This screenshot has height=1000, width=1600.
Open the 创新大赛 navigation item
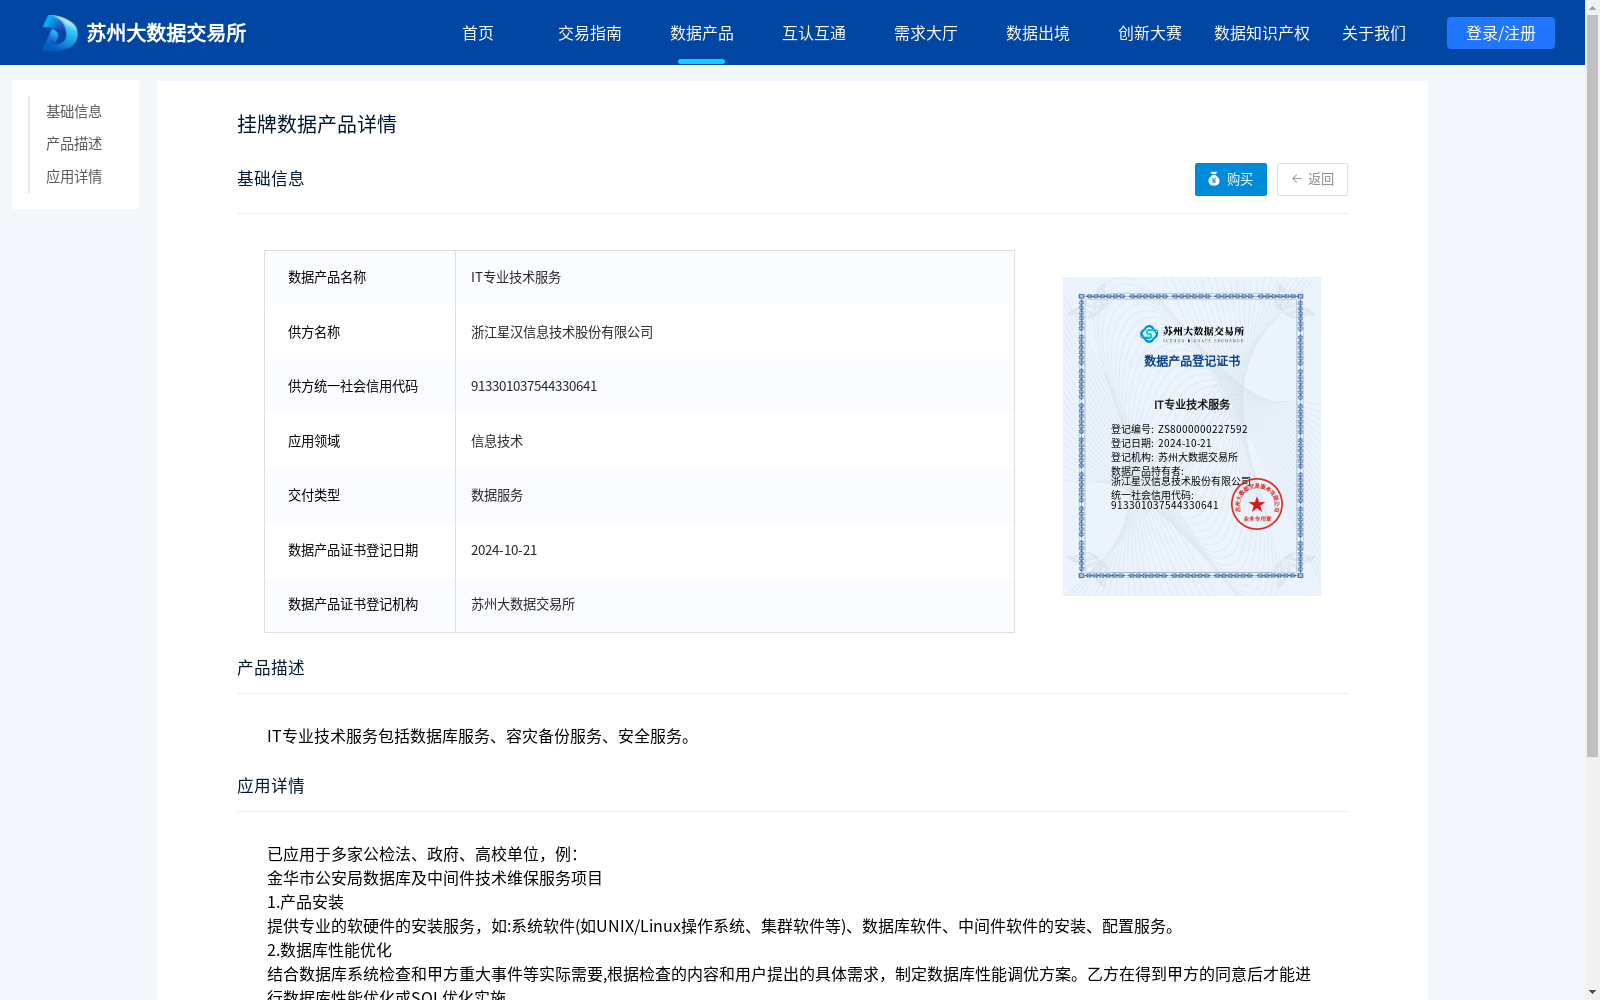tap(1150, 33)
